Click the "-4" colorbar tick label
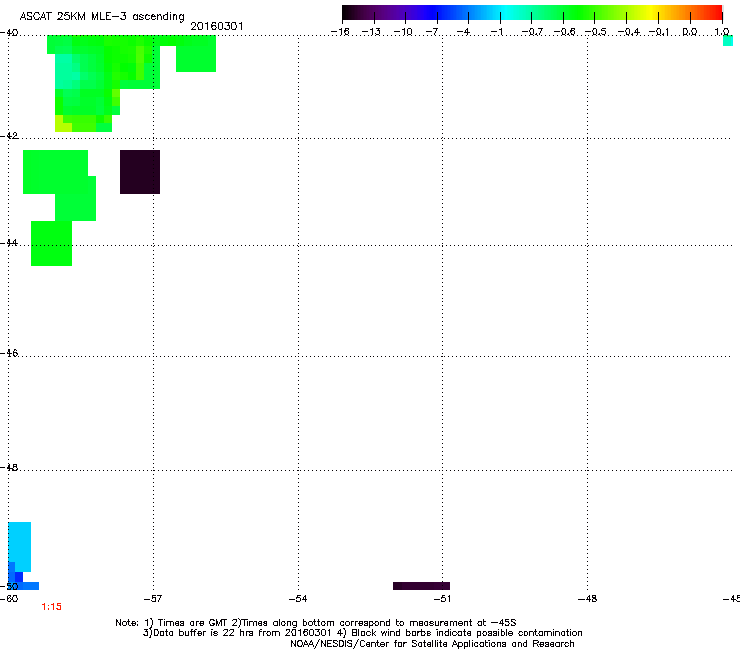Image resolution: width=740 pixels, height=650 pixels. pyautogui.click(x=463, y=32)
